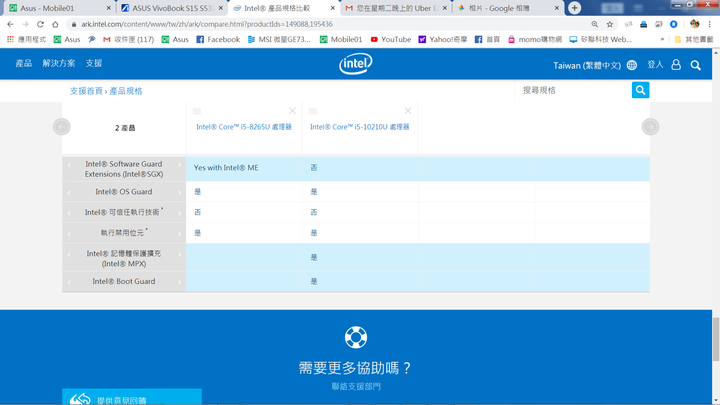This screenshot has width=720, height=405.
Task: Reload the Intel ARK page
Action: click(x=40, y=24)
